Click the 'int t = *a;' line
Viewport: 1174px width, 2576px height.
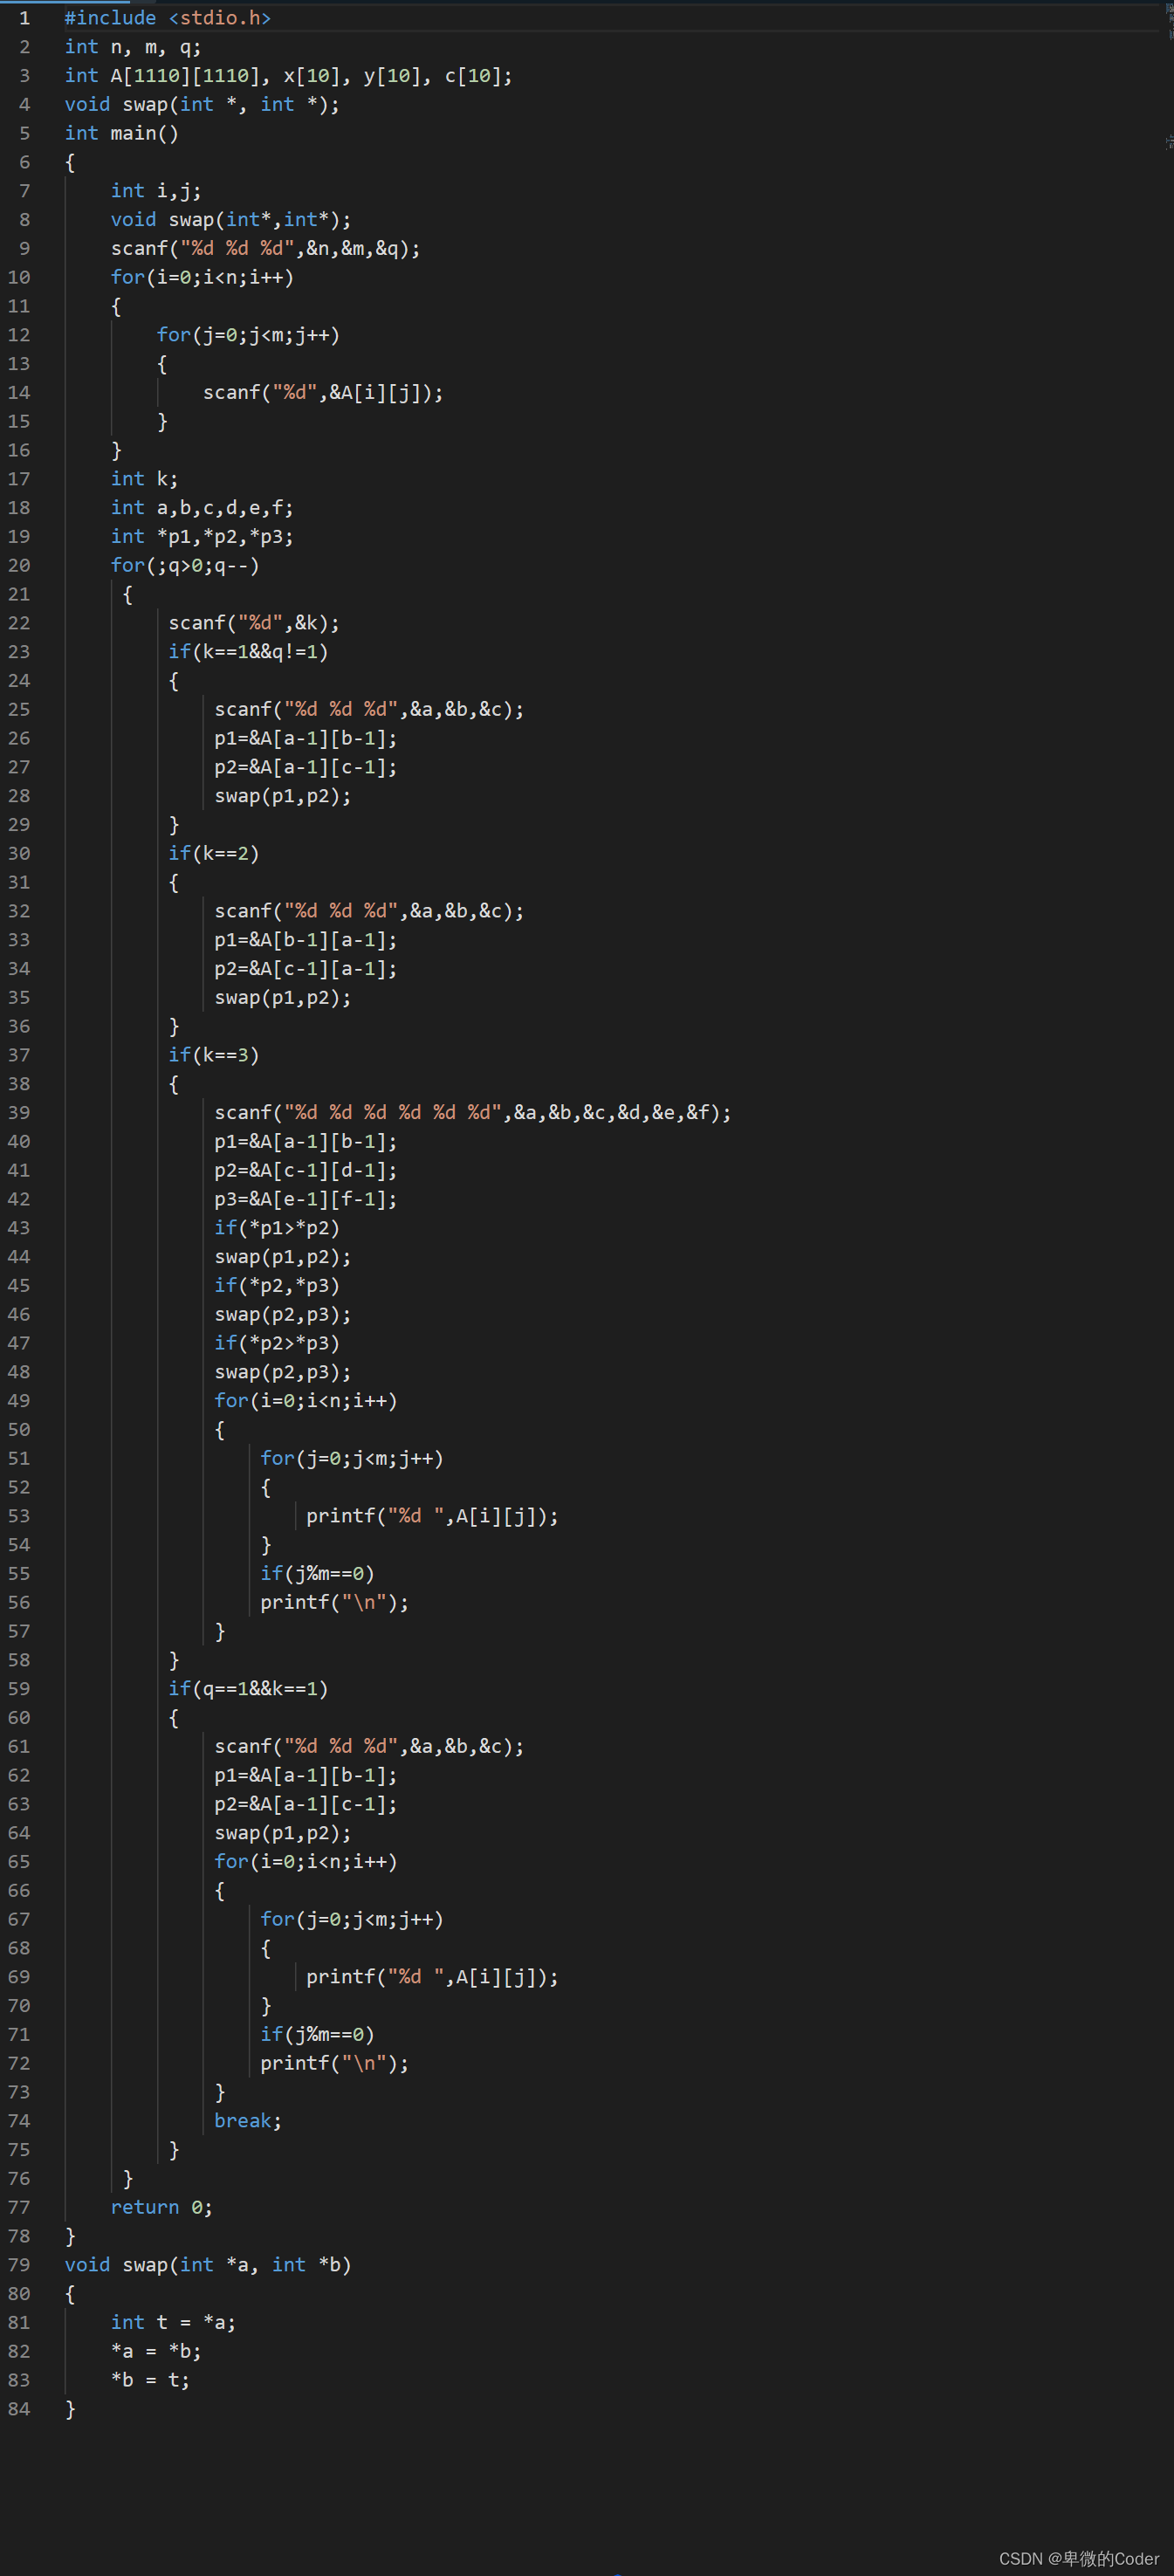173,2323
